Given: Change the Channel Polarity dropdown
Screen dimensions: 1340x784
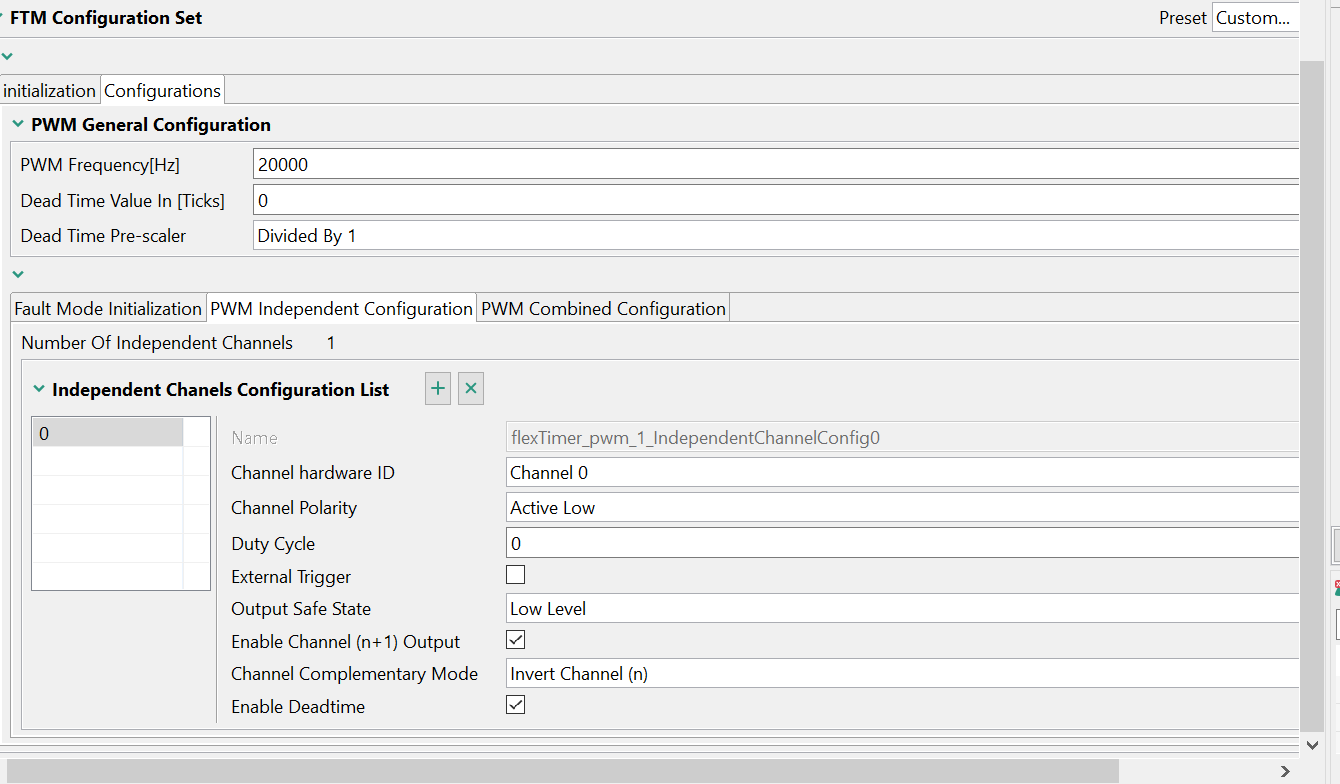Looking at the screenshot, I should point(902,508).
